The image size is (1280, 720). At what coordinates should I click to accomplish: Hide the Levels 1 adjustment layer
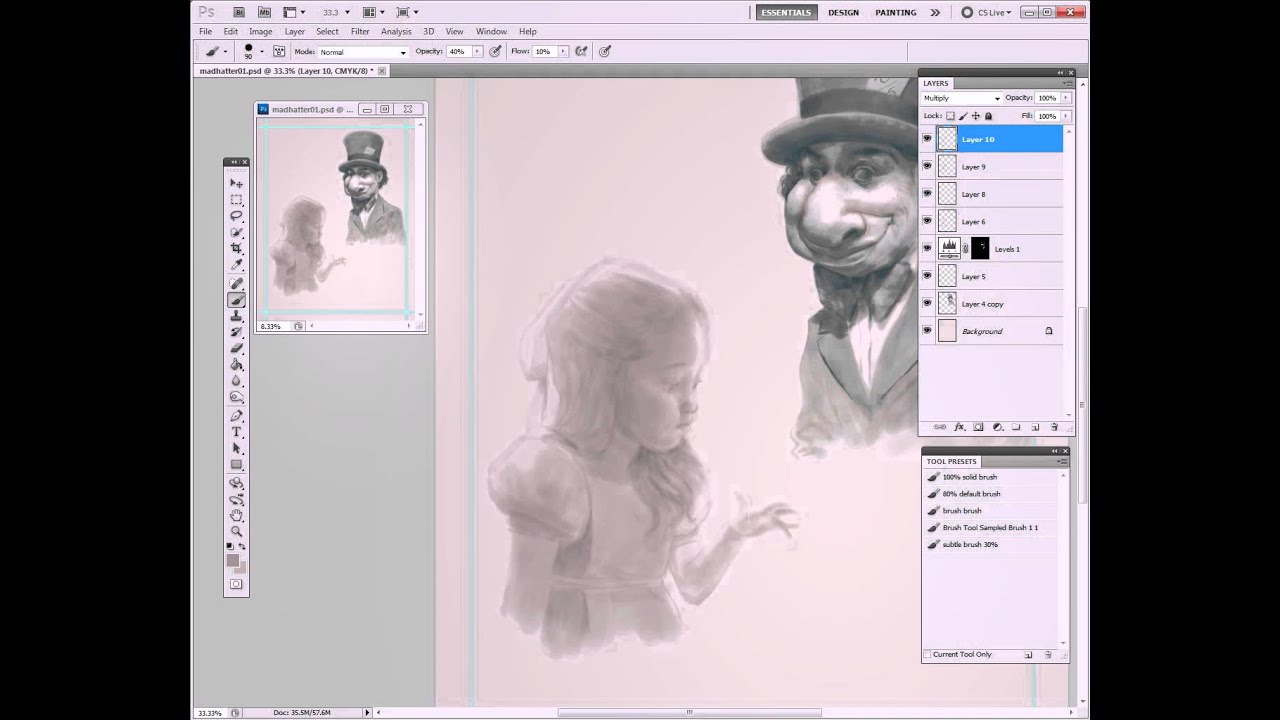(927, 249)
